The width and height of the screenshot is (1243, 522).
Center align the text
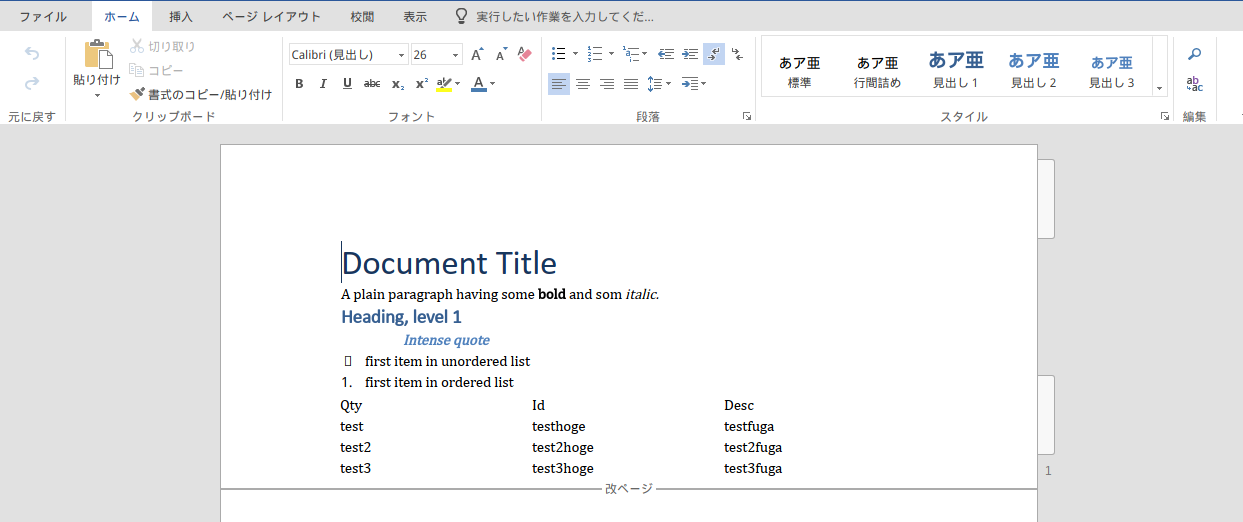pyautogui.click(x=583, y=84)
